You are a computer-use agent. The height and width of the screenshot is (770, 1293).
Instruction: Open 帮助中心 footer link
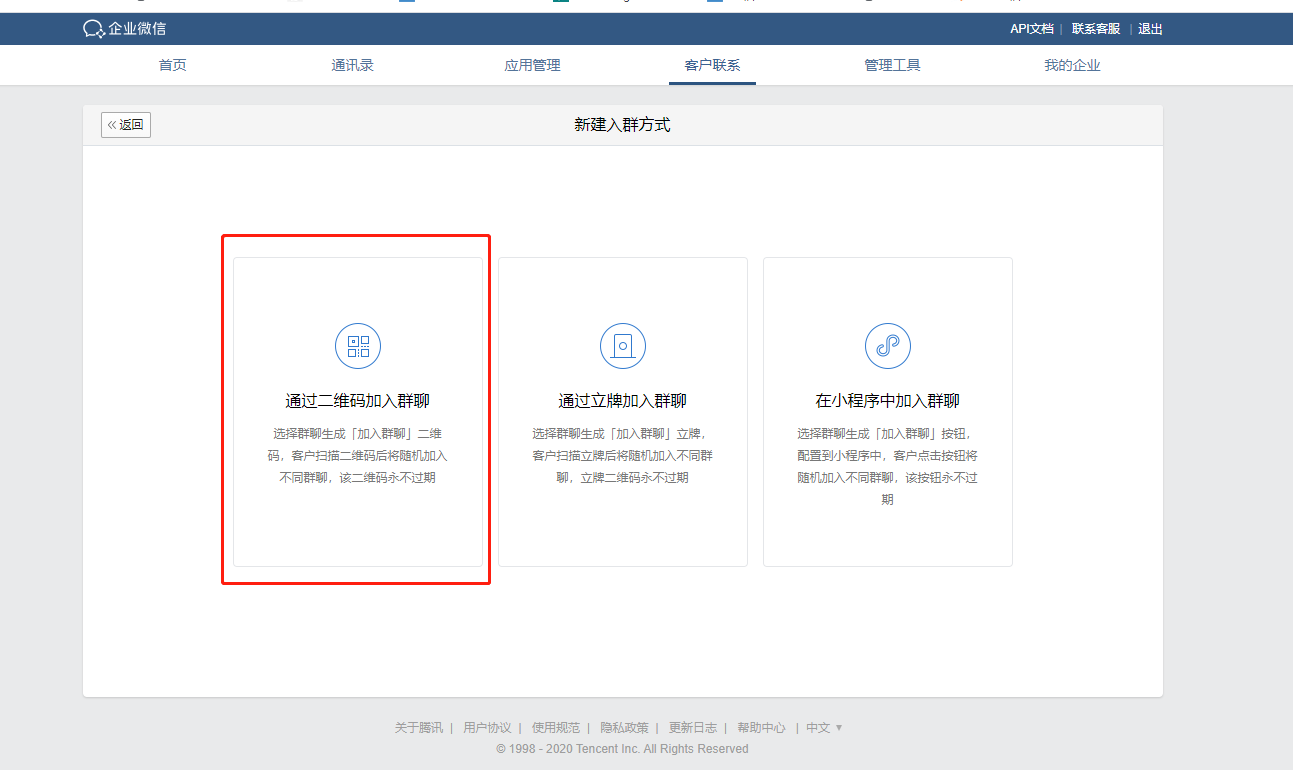coord(761,728)
